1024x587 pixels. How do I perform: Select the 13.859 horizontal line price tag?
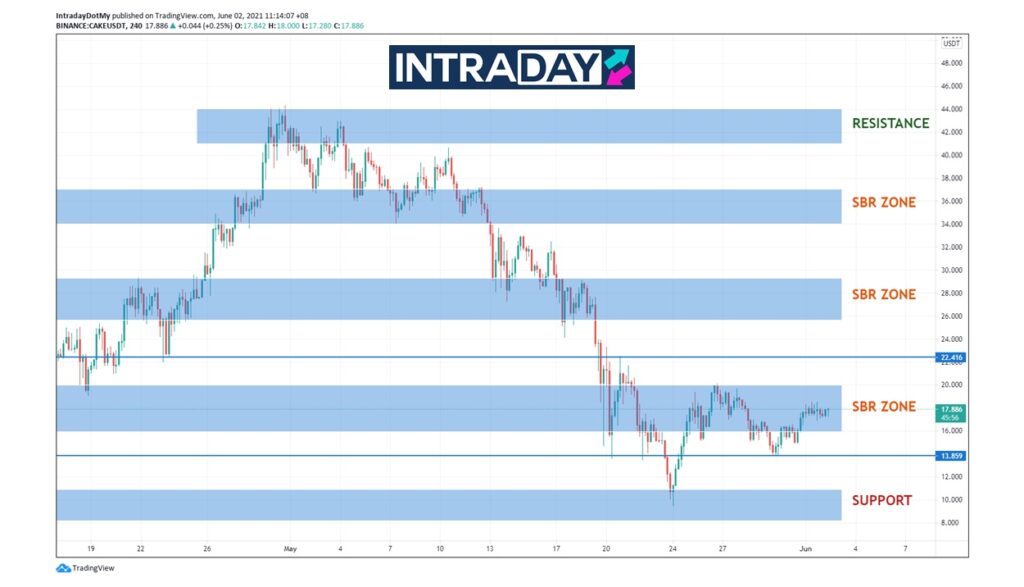click(951, 456)
